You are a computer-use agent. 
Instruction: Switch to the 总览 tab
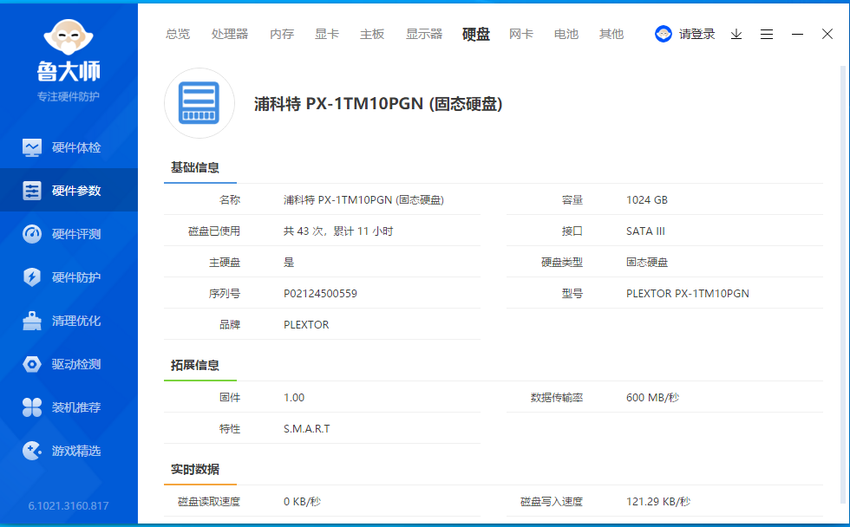178,34
